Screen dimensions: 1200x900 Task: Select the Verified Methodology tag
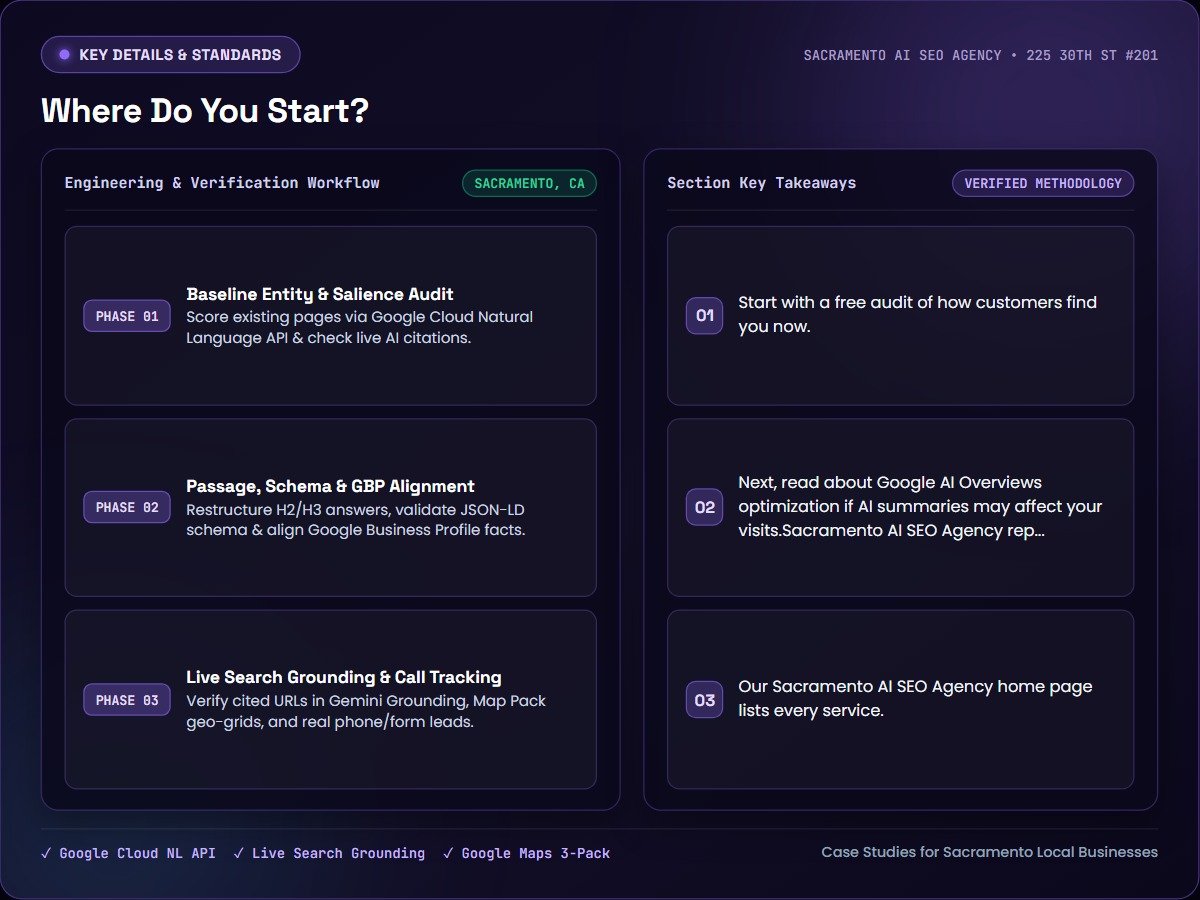1043,184
